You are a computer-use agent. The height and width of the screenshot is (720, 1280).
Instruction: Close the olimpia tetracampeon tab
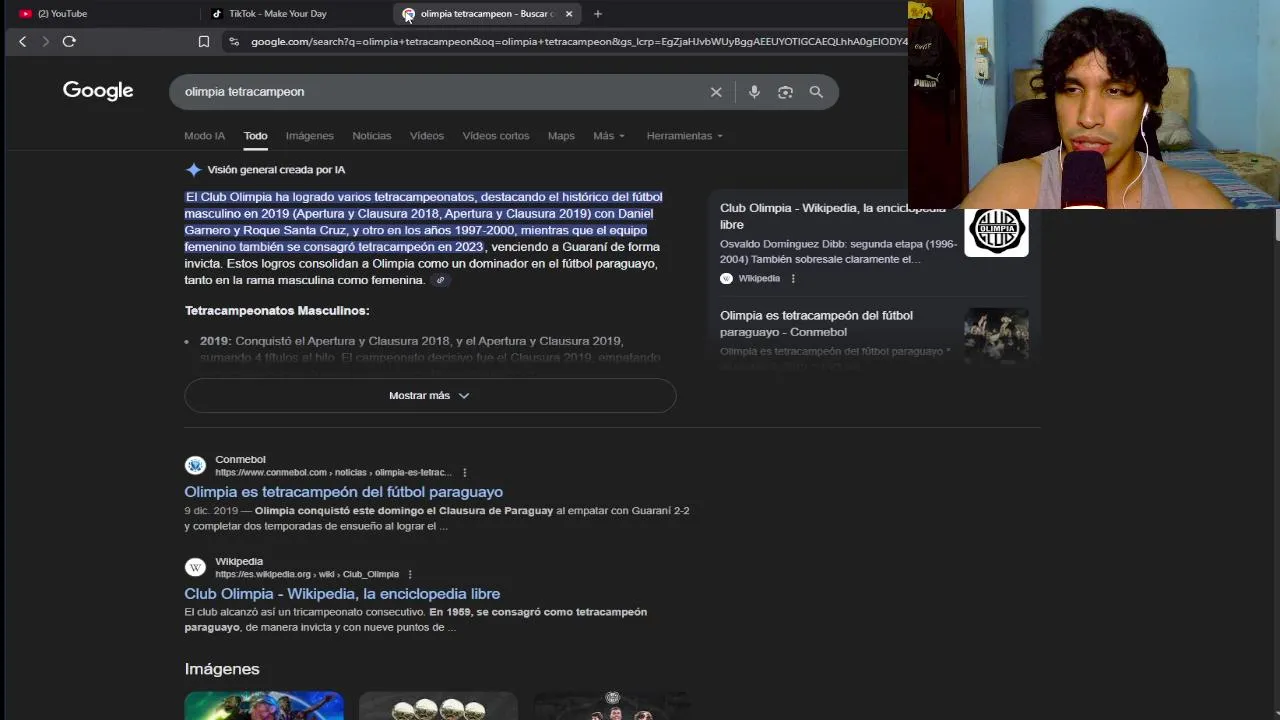569,14
